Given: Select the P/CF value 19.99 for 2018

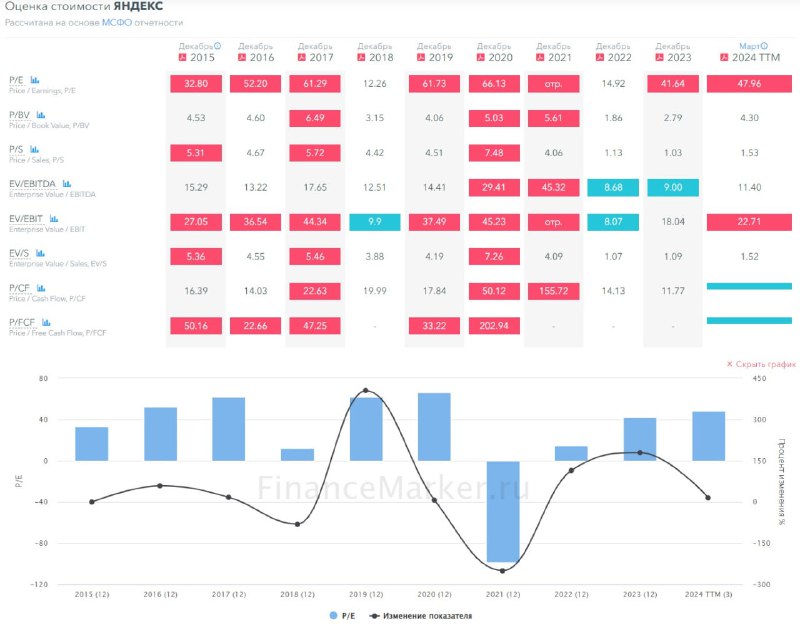Looking at the screenshot, I should (x=374, y=291).
